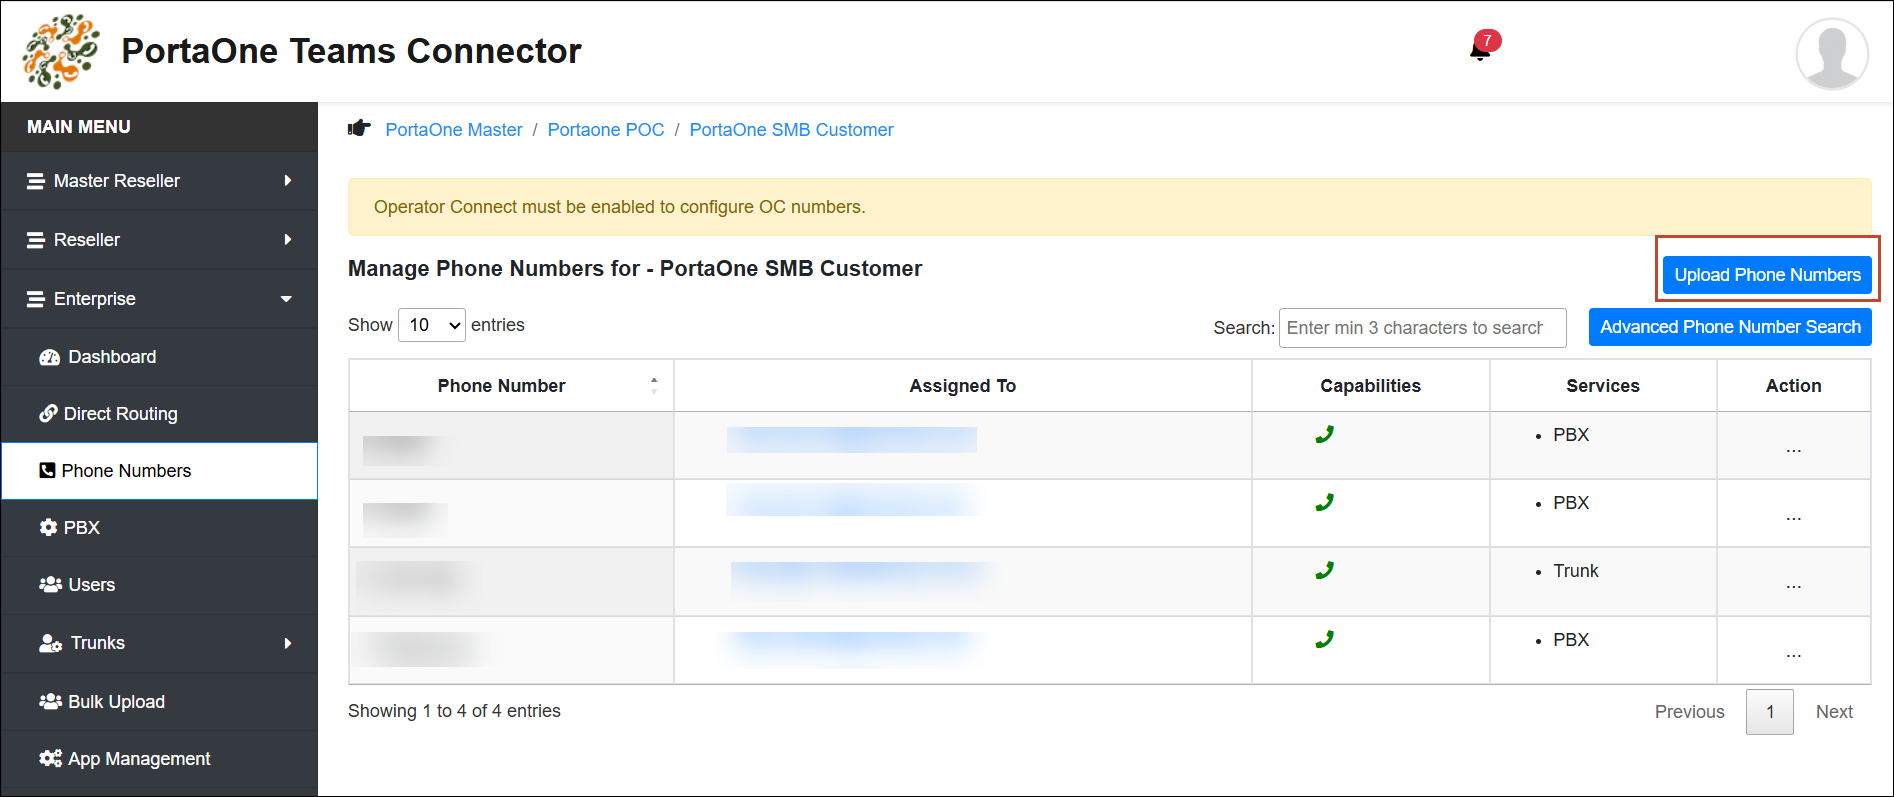Click the PBX gear icon
Screen dimensions: 1894x797
point(48,527)
